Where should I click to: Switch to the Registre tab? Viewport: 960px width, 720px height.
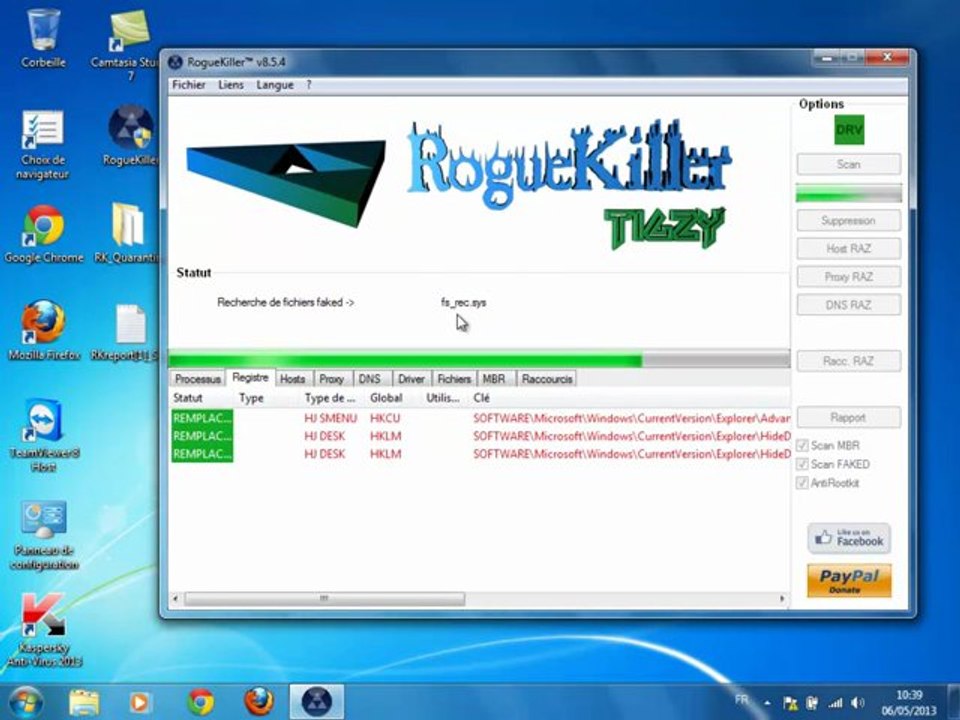pos(250,378)
